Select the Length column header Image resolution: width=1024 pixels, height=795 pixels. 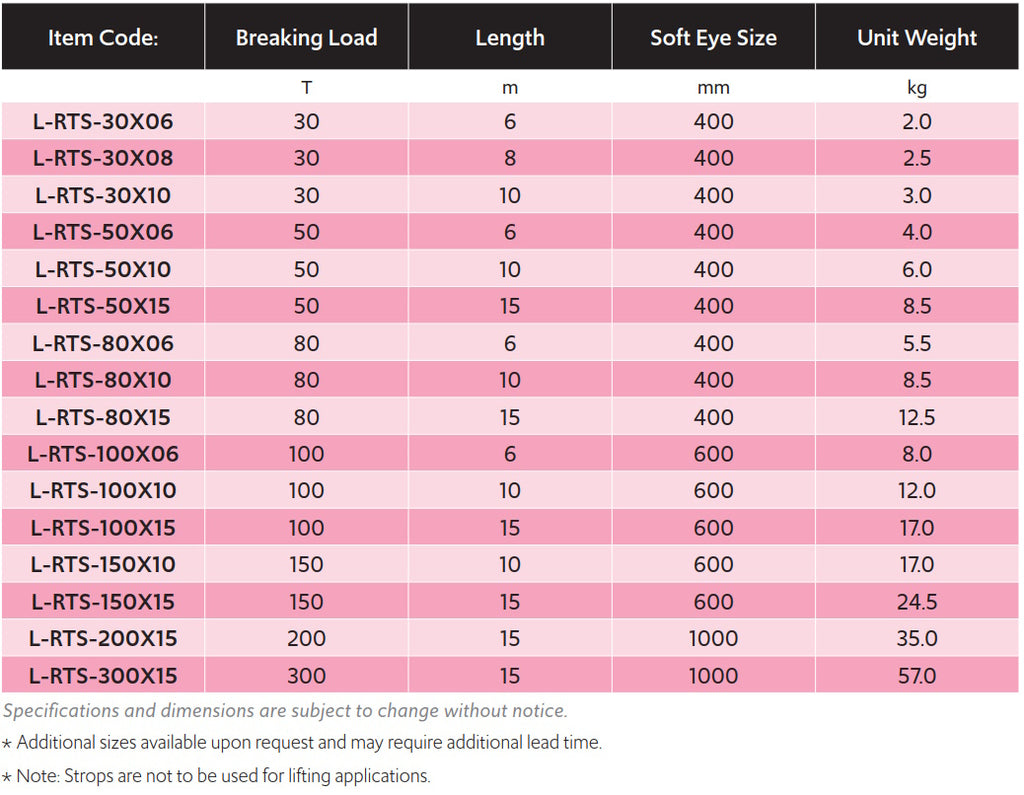[510, 38]
